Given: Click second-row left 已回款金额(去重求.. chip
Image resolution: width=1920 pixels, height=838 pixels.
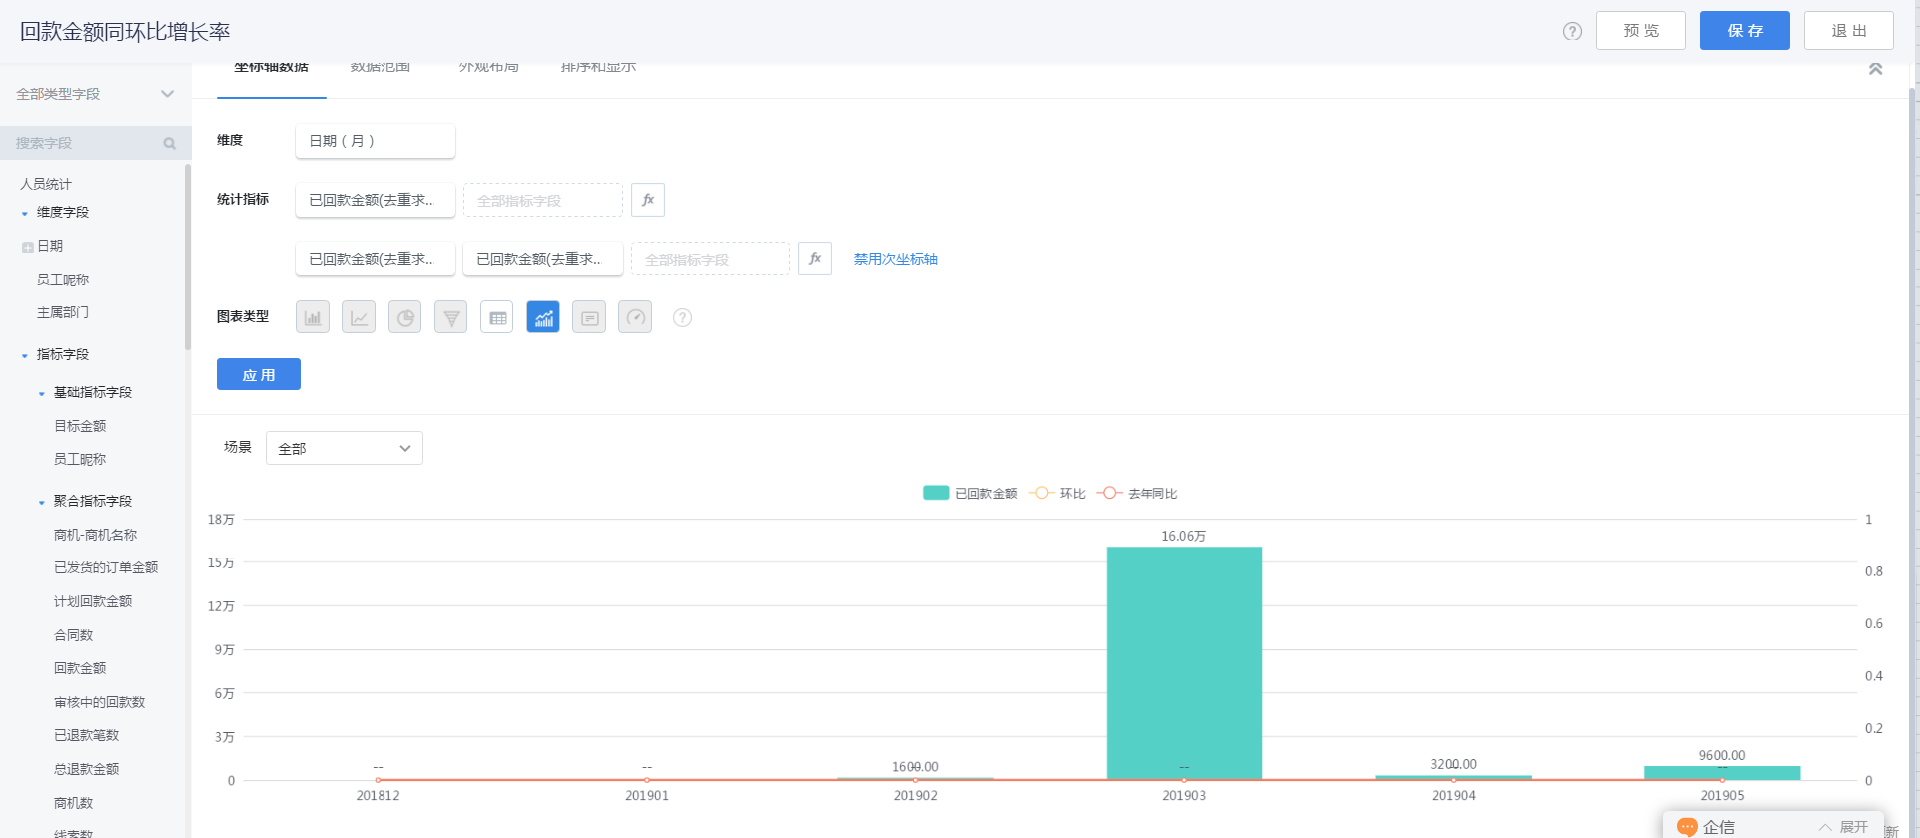Looking at the screenshot, I should click(375, 259).
